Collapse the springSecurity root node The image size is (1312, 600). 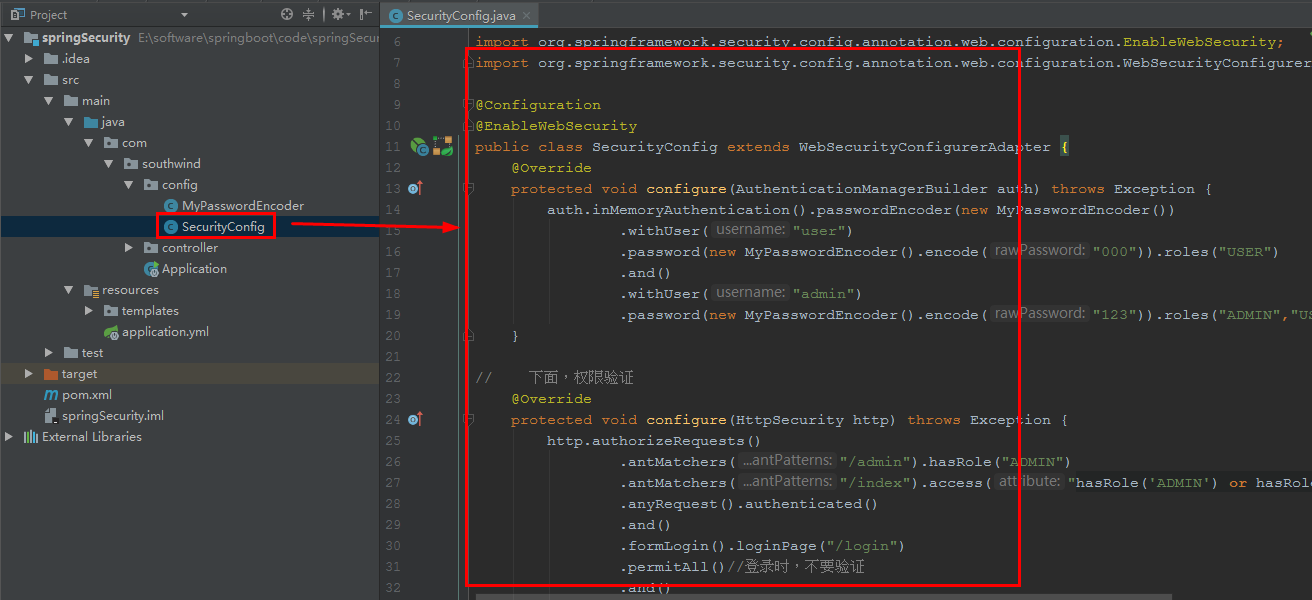(10, 38)
